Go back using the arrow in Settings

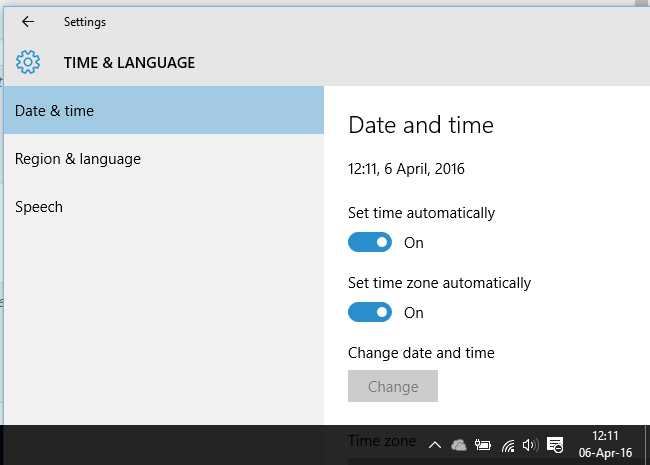click(x=28, y=22)
